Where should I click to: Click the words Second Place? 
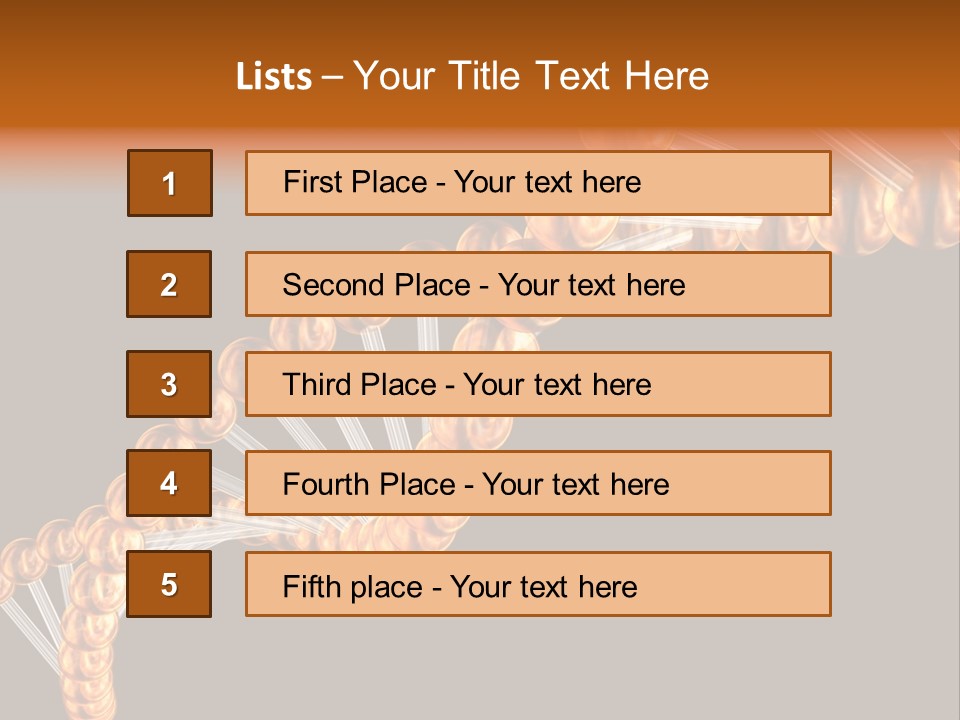[377, 285]
